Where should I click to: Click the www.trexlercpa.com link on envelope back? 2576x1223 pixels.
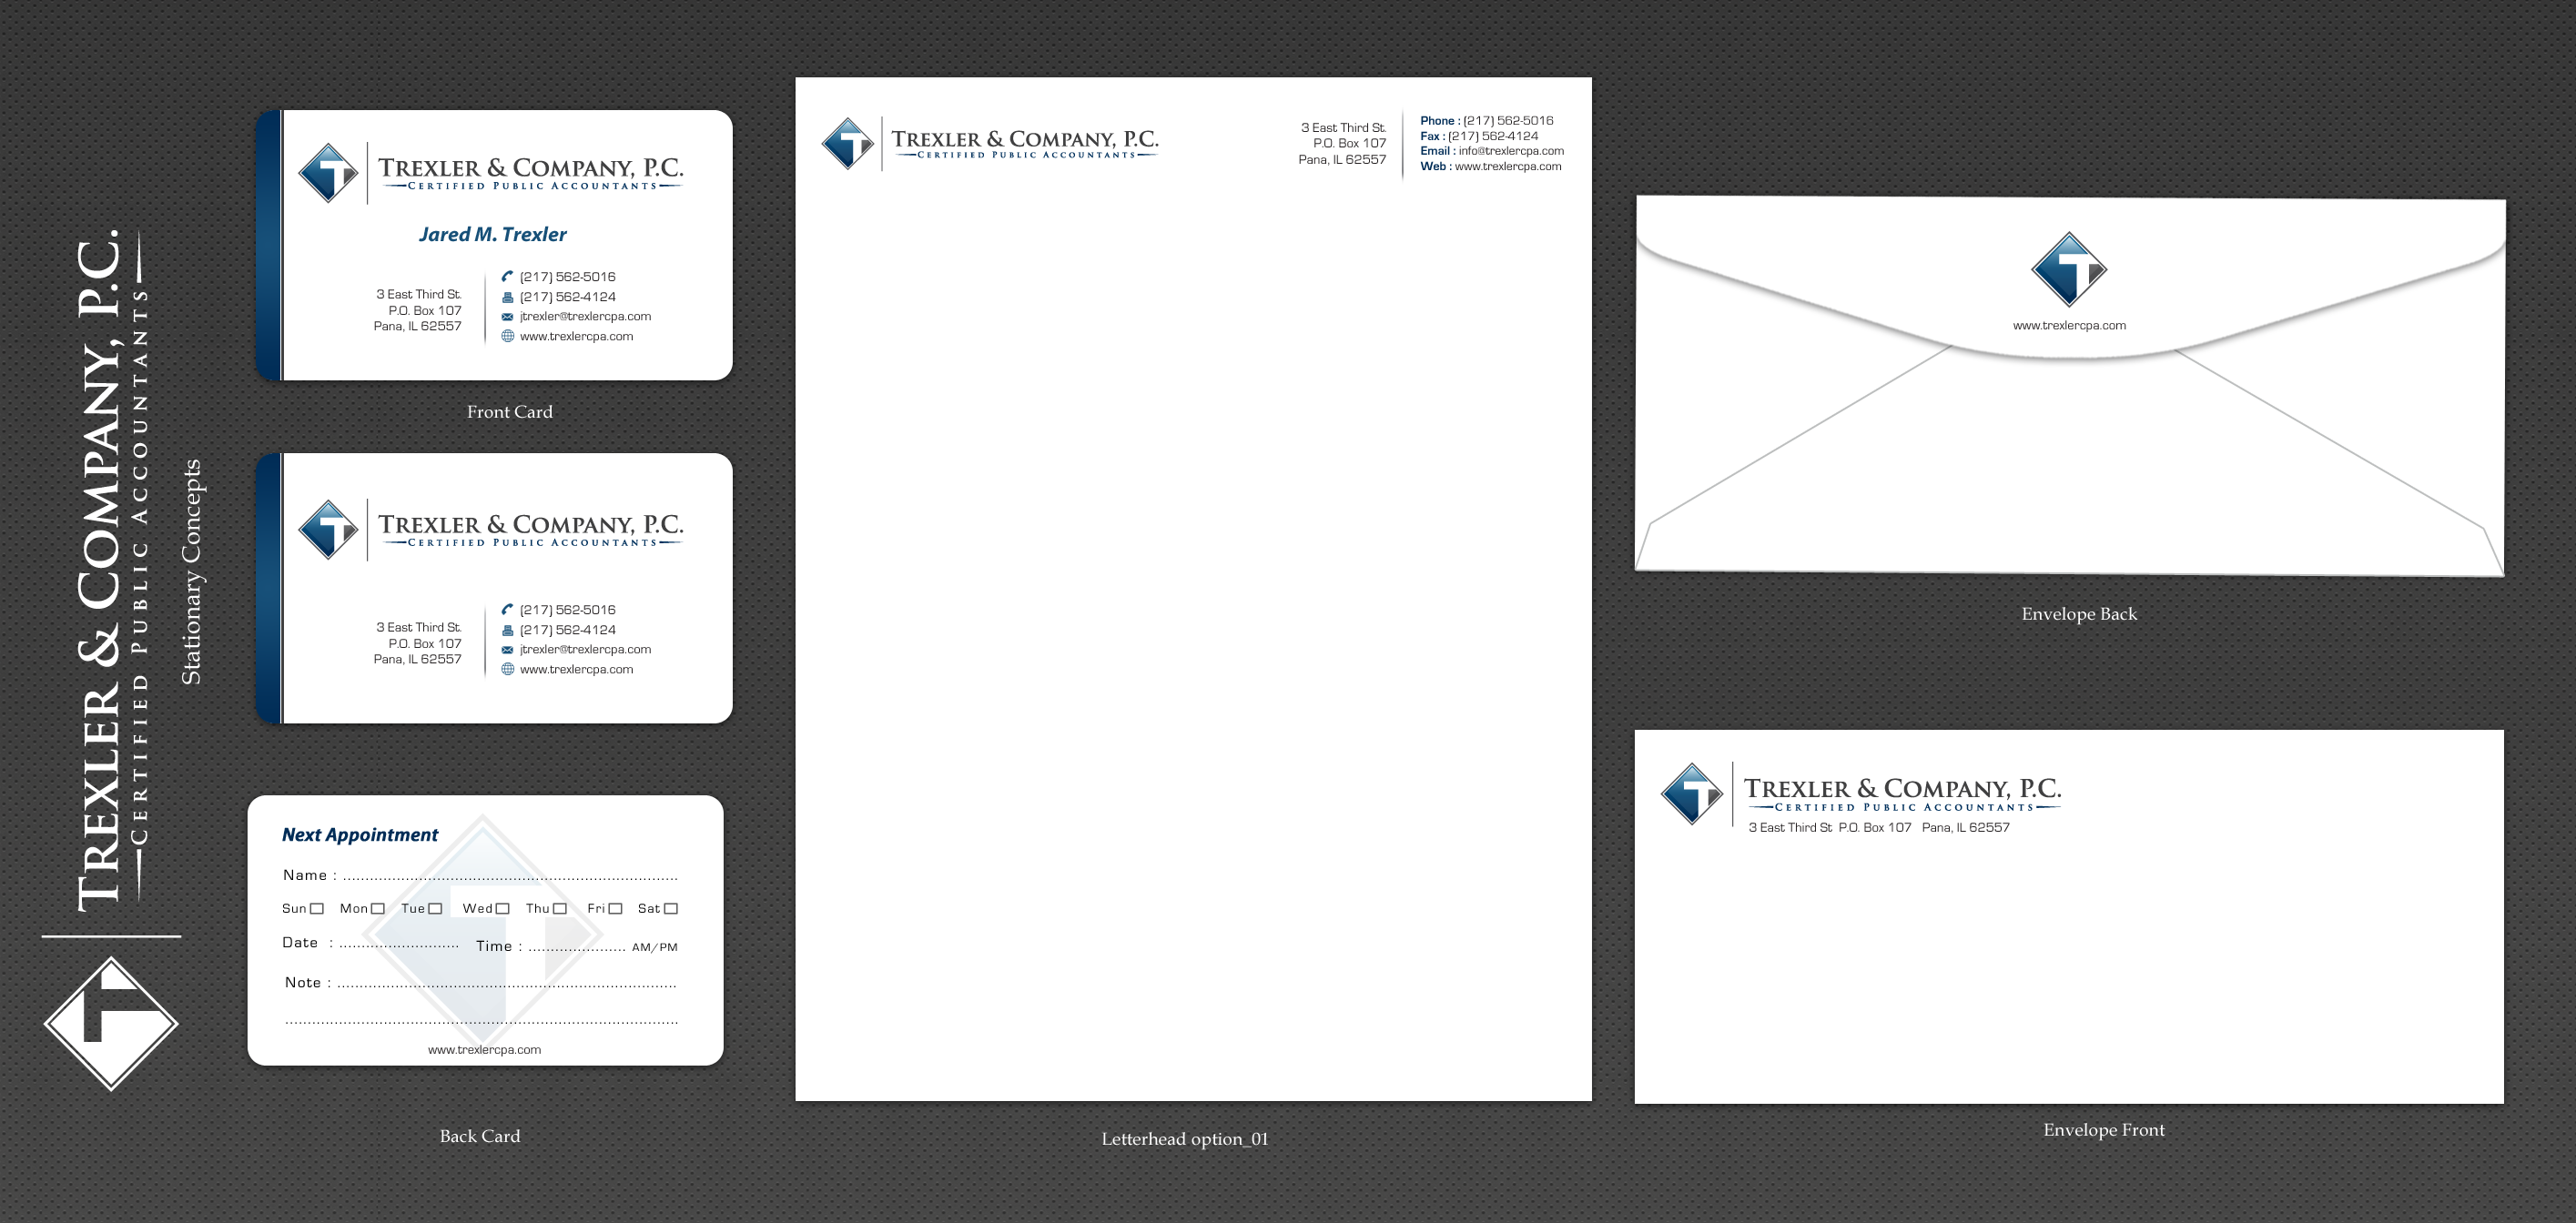click(2068, 325)
